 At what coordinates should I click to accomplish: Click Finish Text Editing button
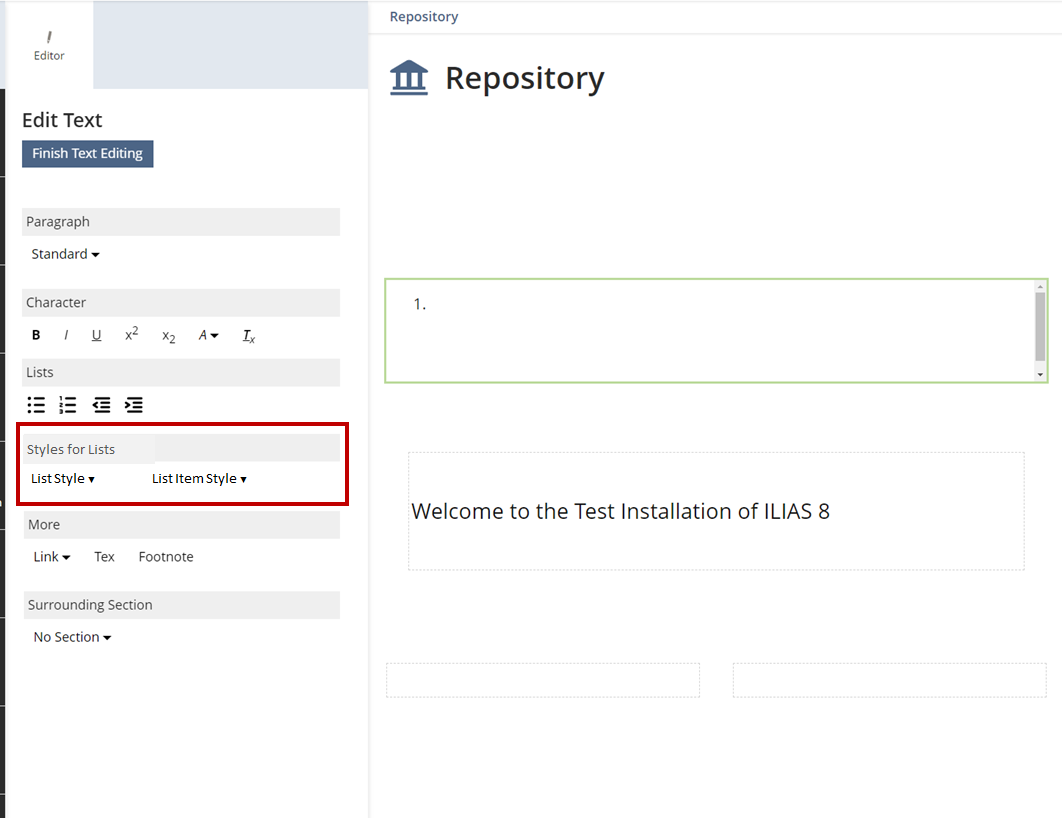click(x=88, y=154)
